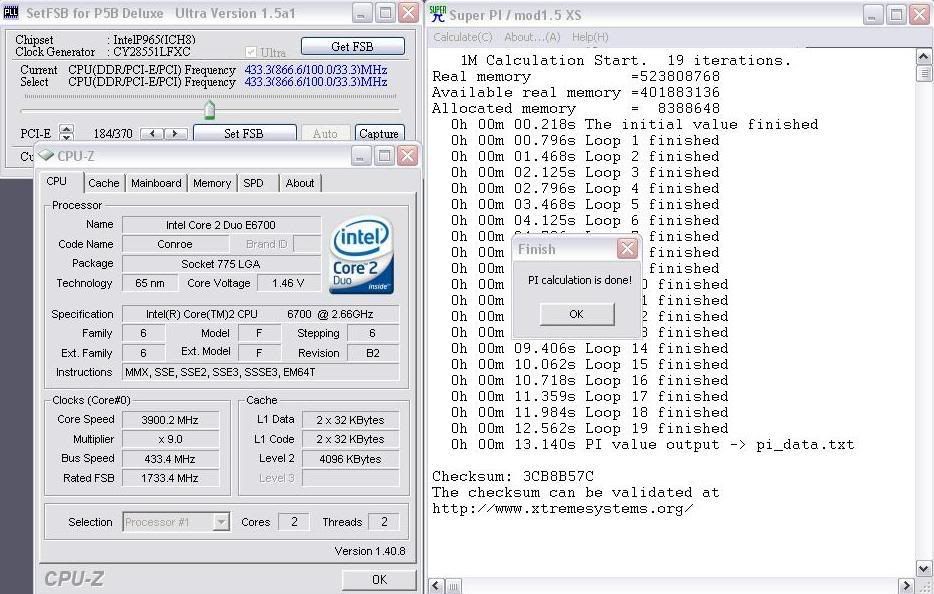Maximize the Super PI window
The image size is (934, 594).
pyautogui.click(x=896, y=15)
